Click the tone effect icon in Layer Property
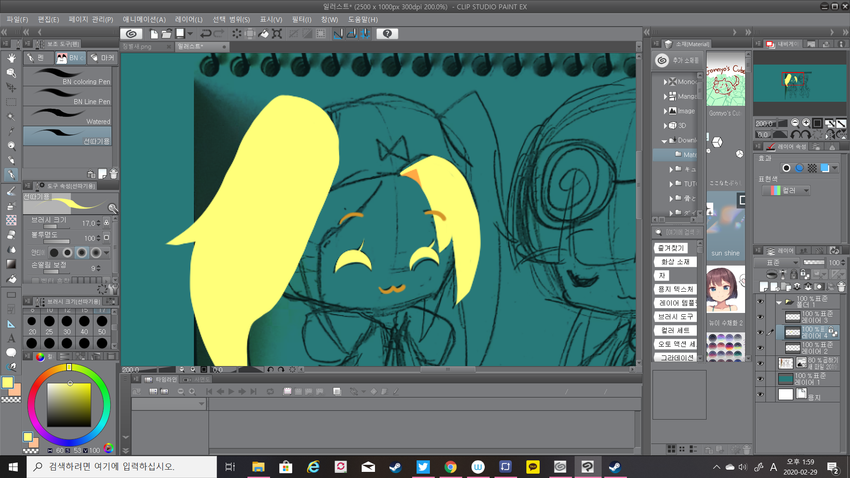Viewport: 850px width, 478px height. (812, 168)
